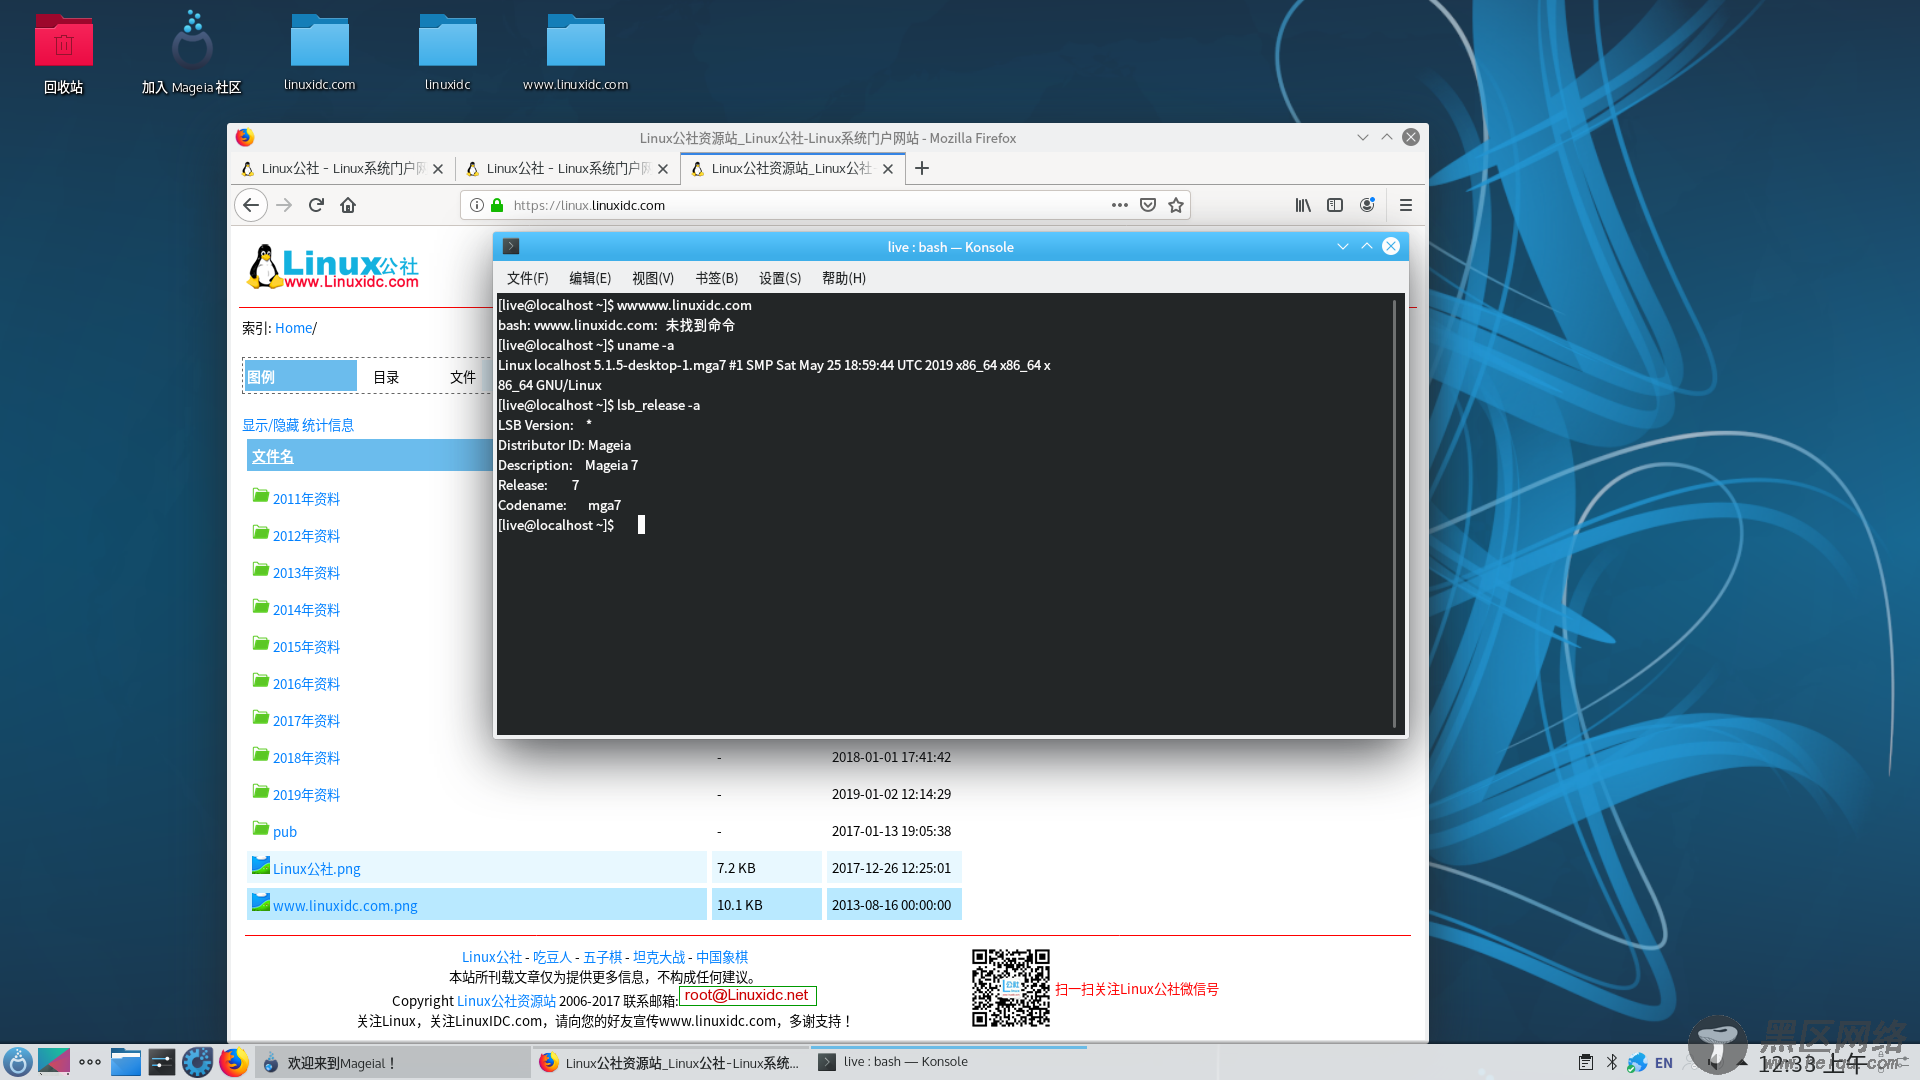This screenshot has height=1080, width=1920.
Task: Open the Firefox Library
Action: tap(1303, 205)
